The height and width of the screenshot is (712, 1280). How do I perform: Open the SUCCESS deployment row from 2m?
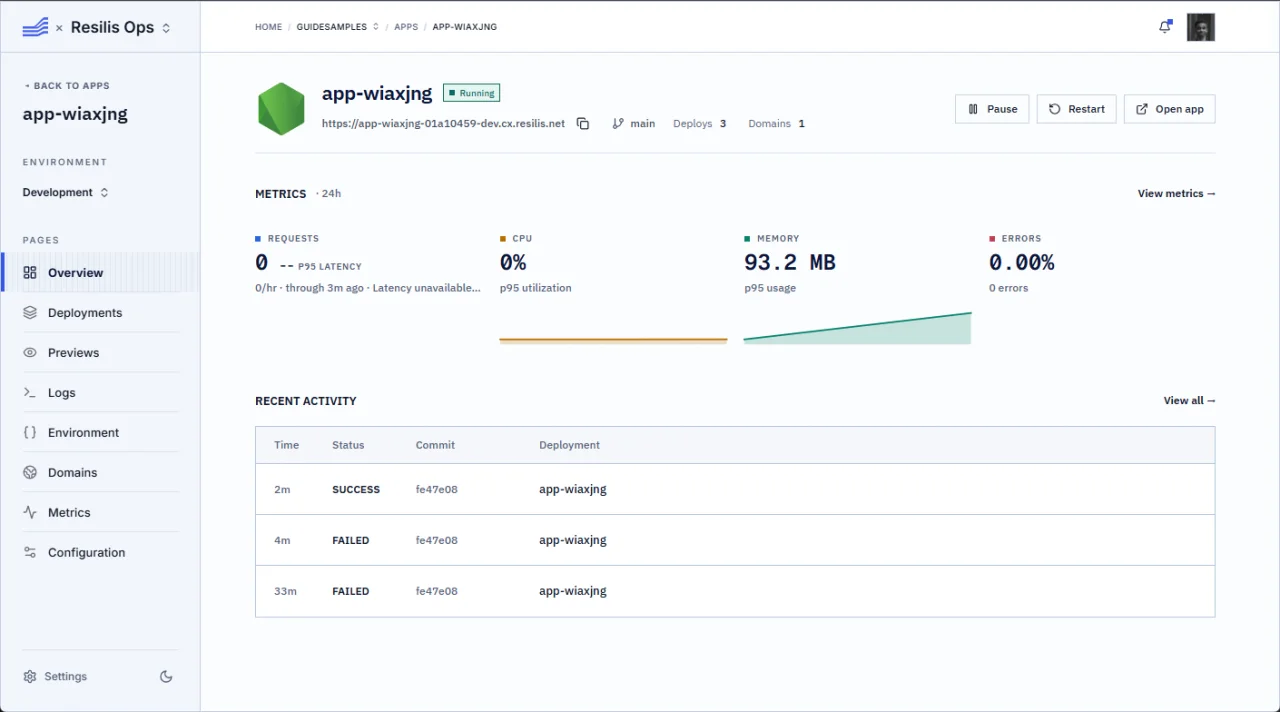(x=735, y=489)
